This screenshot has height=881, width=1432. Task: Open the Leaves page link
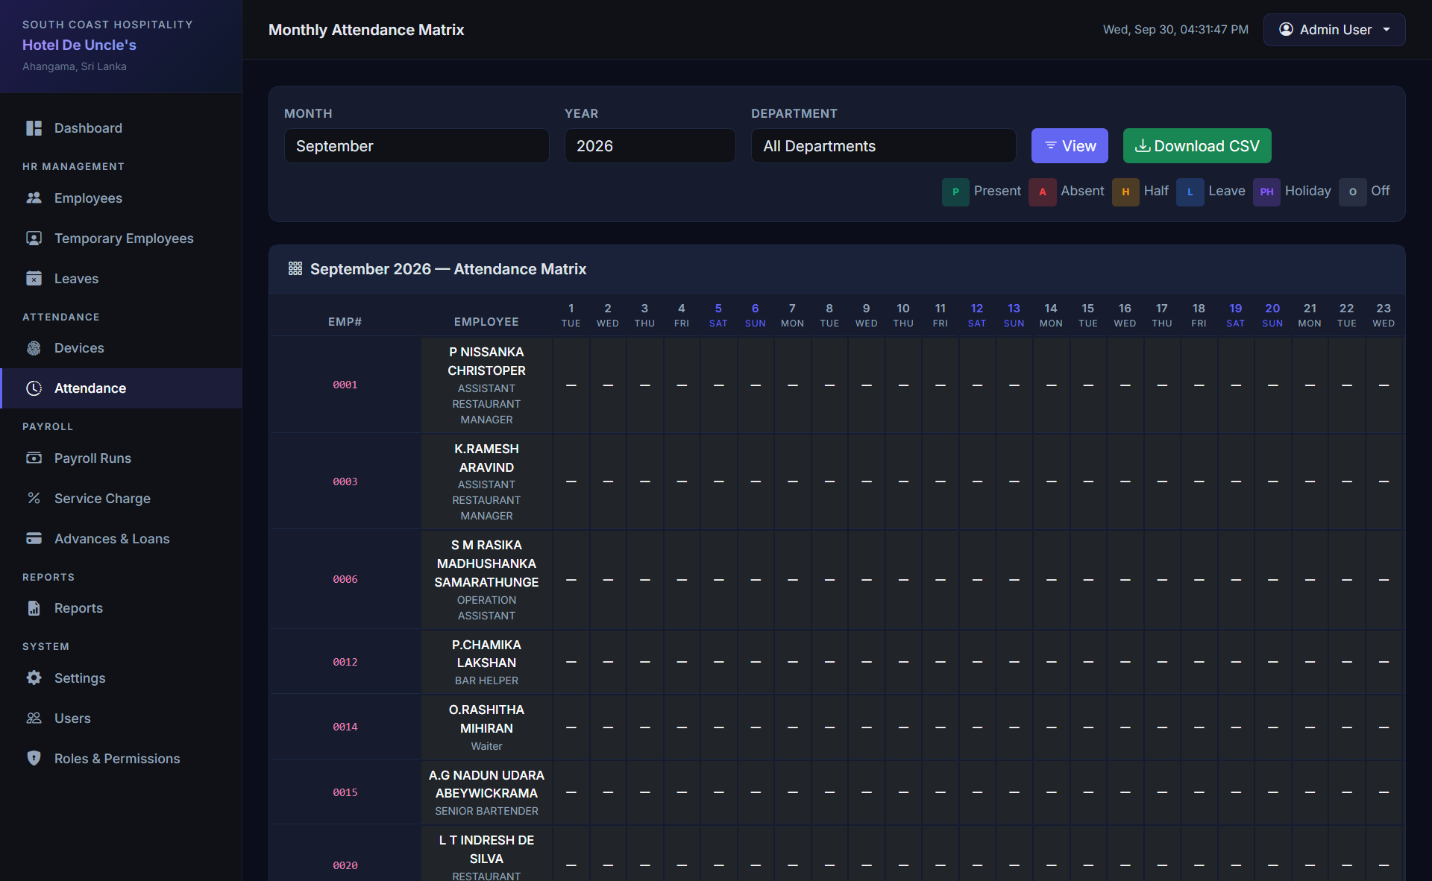coord(121,278)
